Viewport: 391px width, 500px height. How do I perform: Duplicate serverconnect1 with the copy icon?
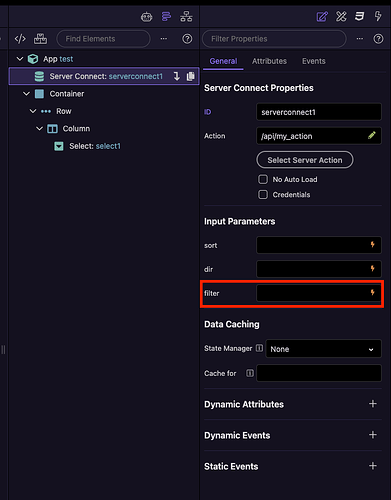191,76
